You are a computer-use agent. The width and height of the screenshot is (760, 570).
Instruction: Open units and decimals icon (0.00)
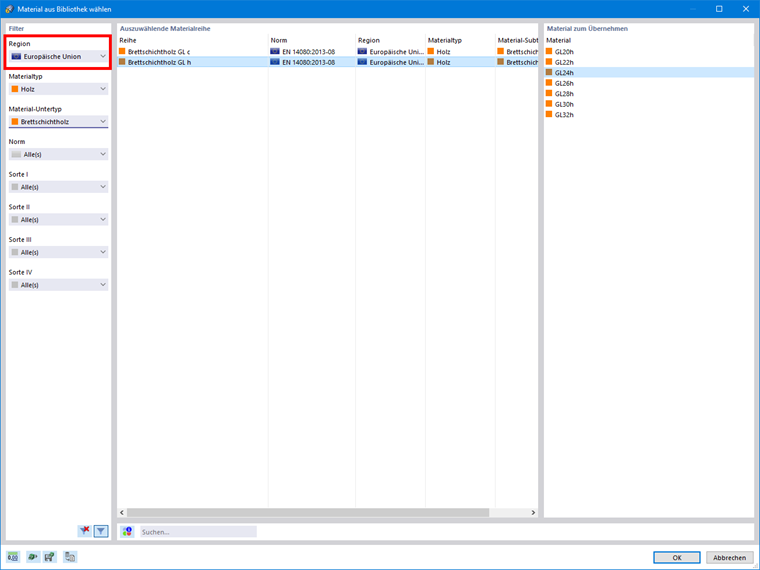point(13,557)
